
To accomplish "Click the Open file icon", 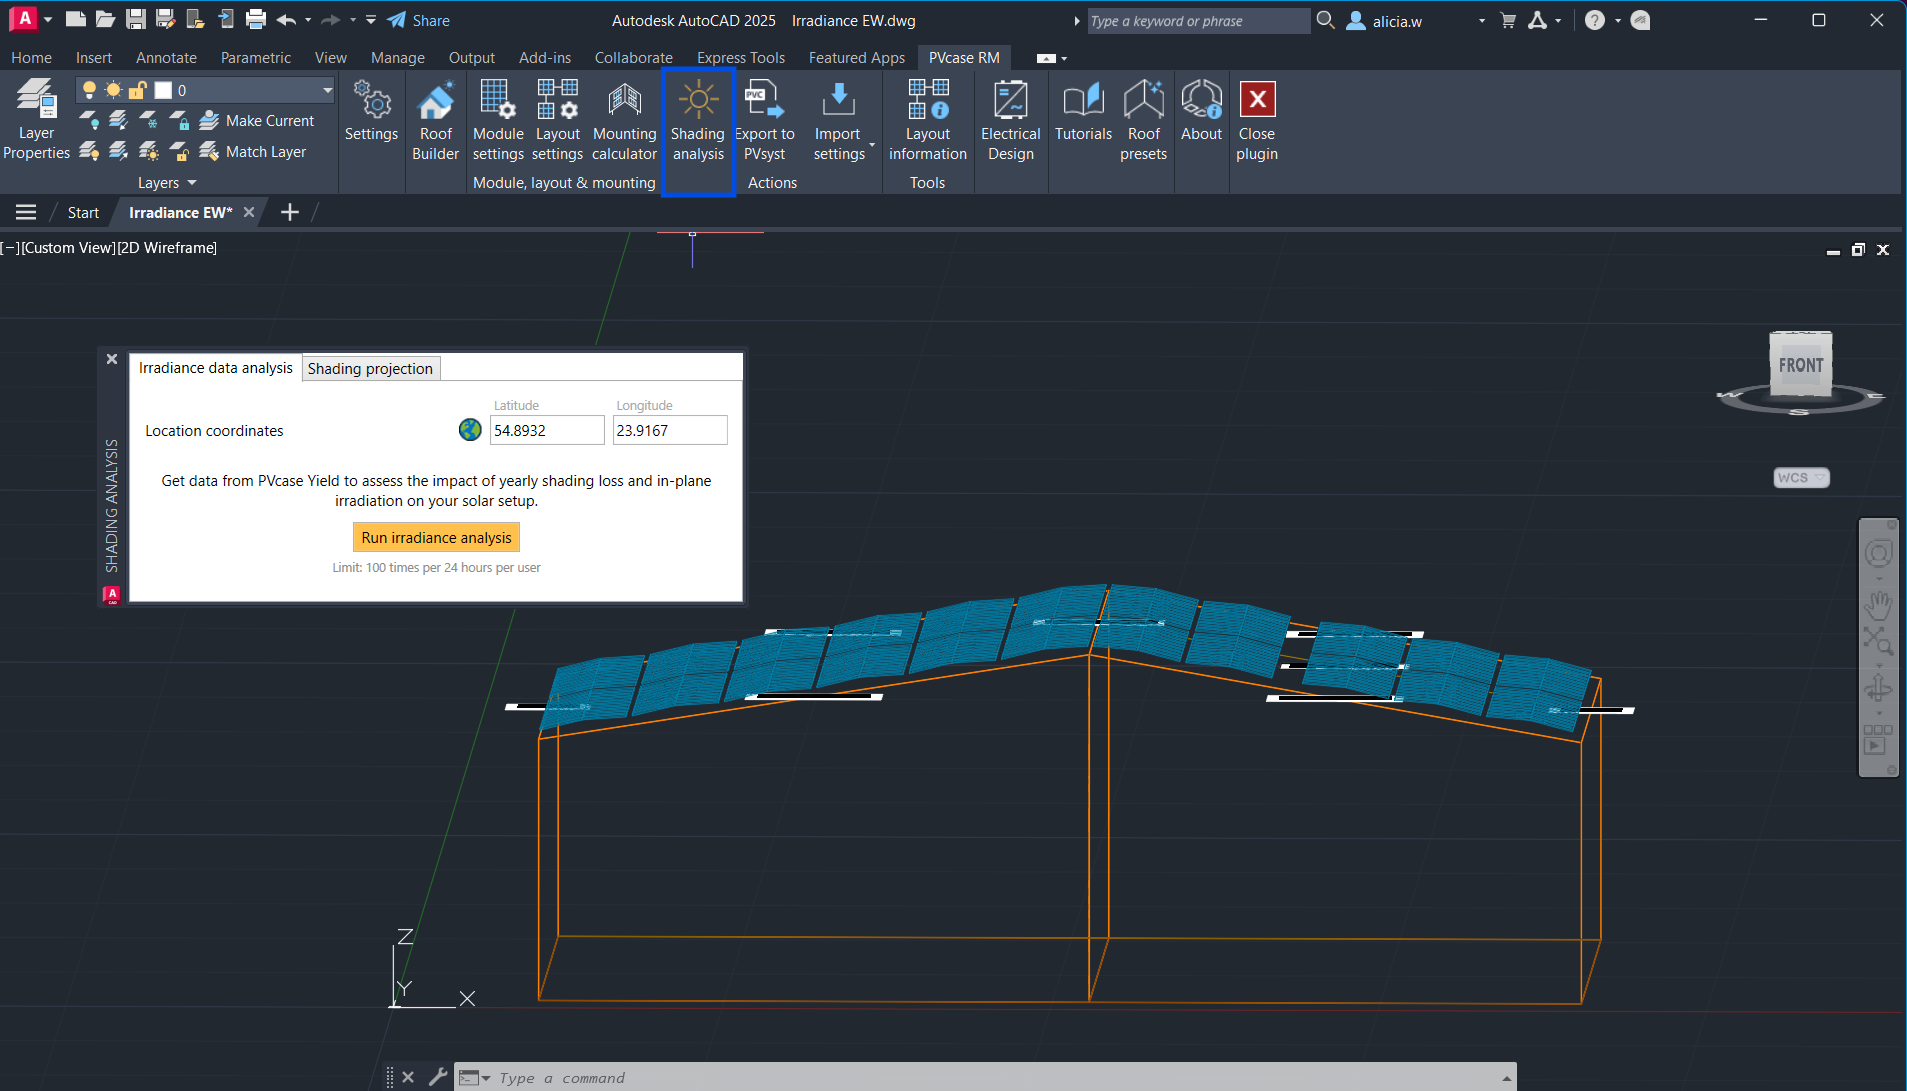I will 105,19.
